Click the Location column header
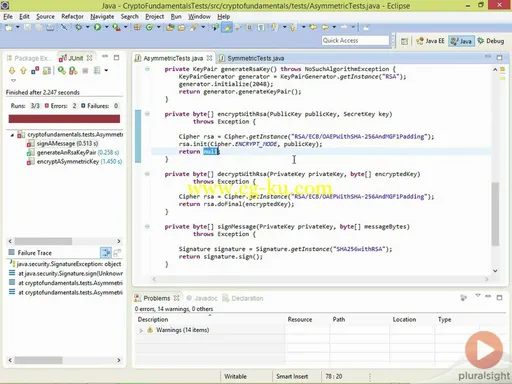This screenshot has height=384, width=512. pyautogui.click(x=404, y=319)
